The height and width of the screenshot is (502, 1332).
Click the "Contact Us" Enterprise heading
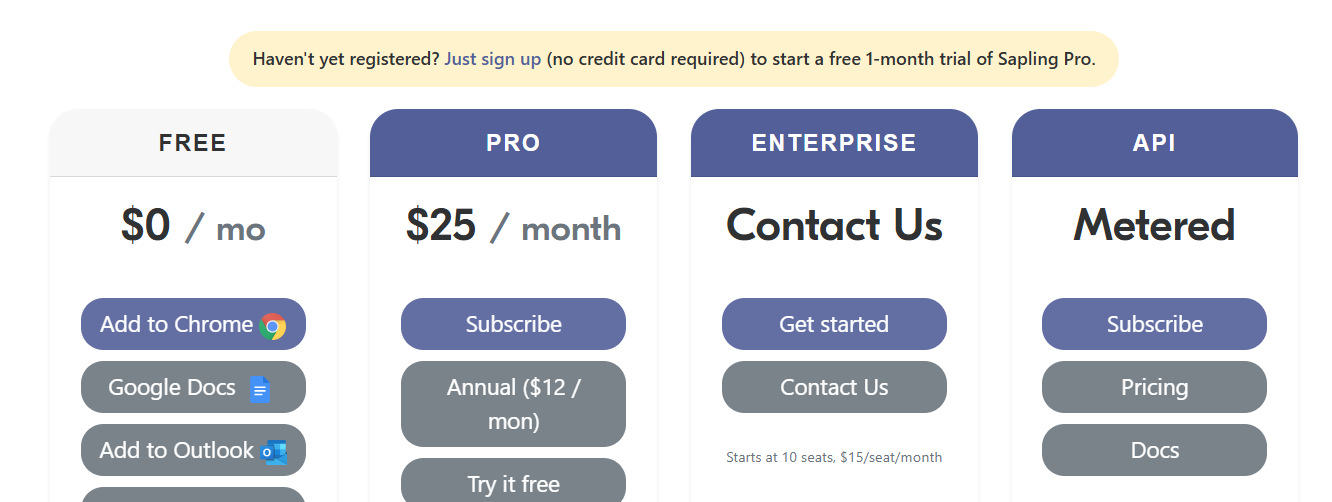coord(834,225)
